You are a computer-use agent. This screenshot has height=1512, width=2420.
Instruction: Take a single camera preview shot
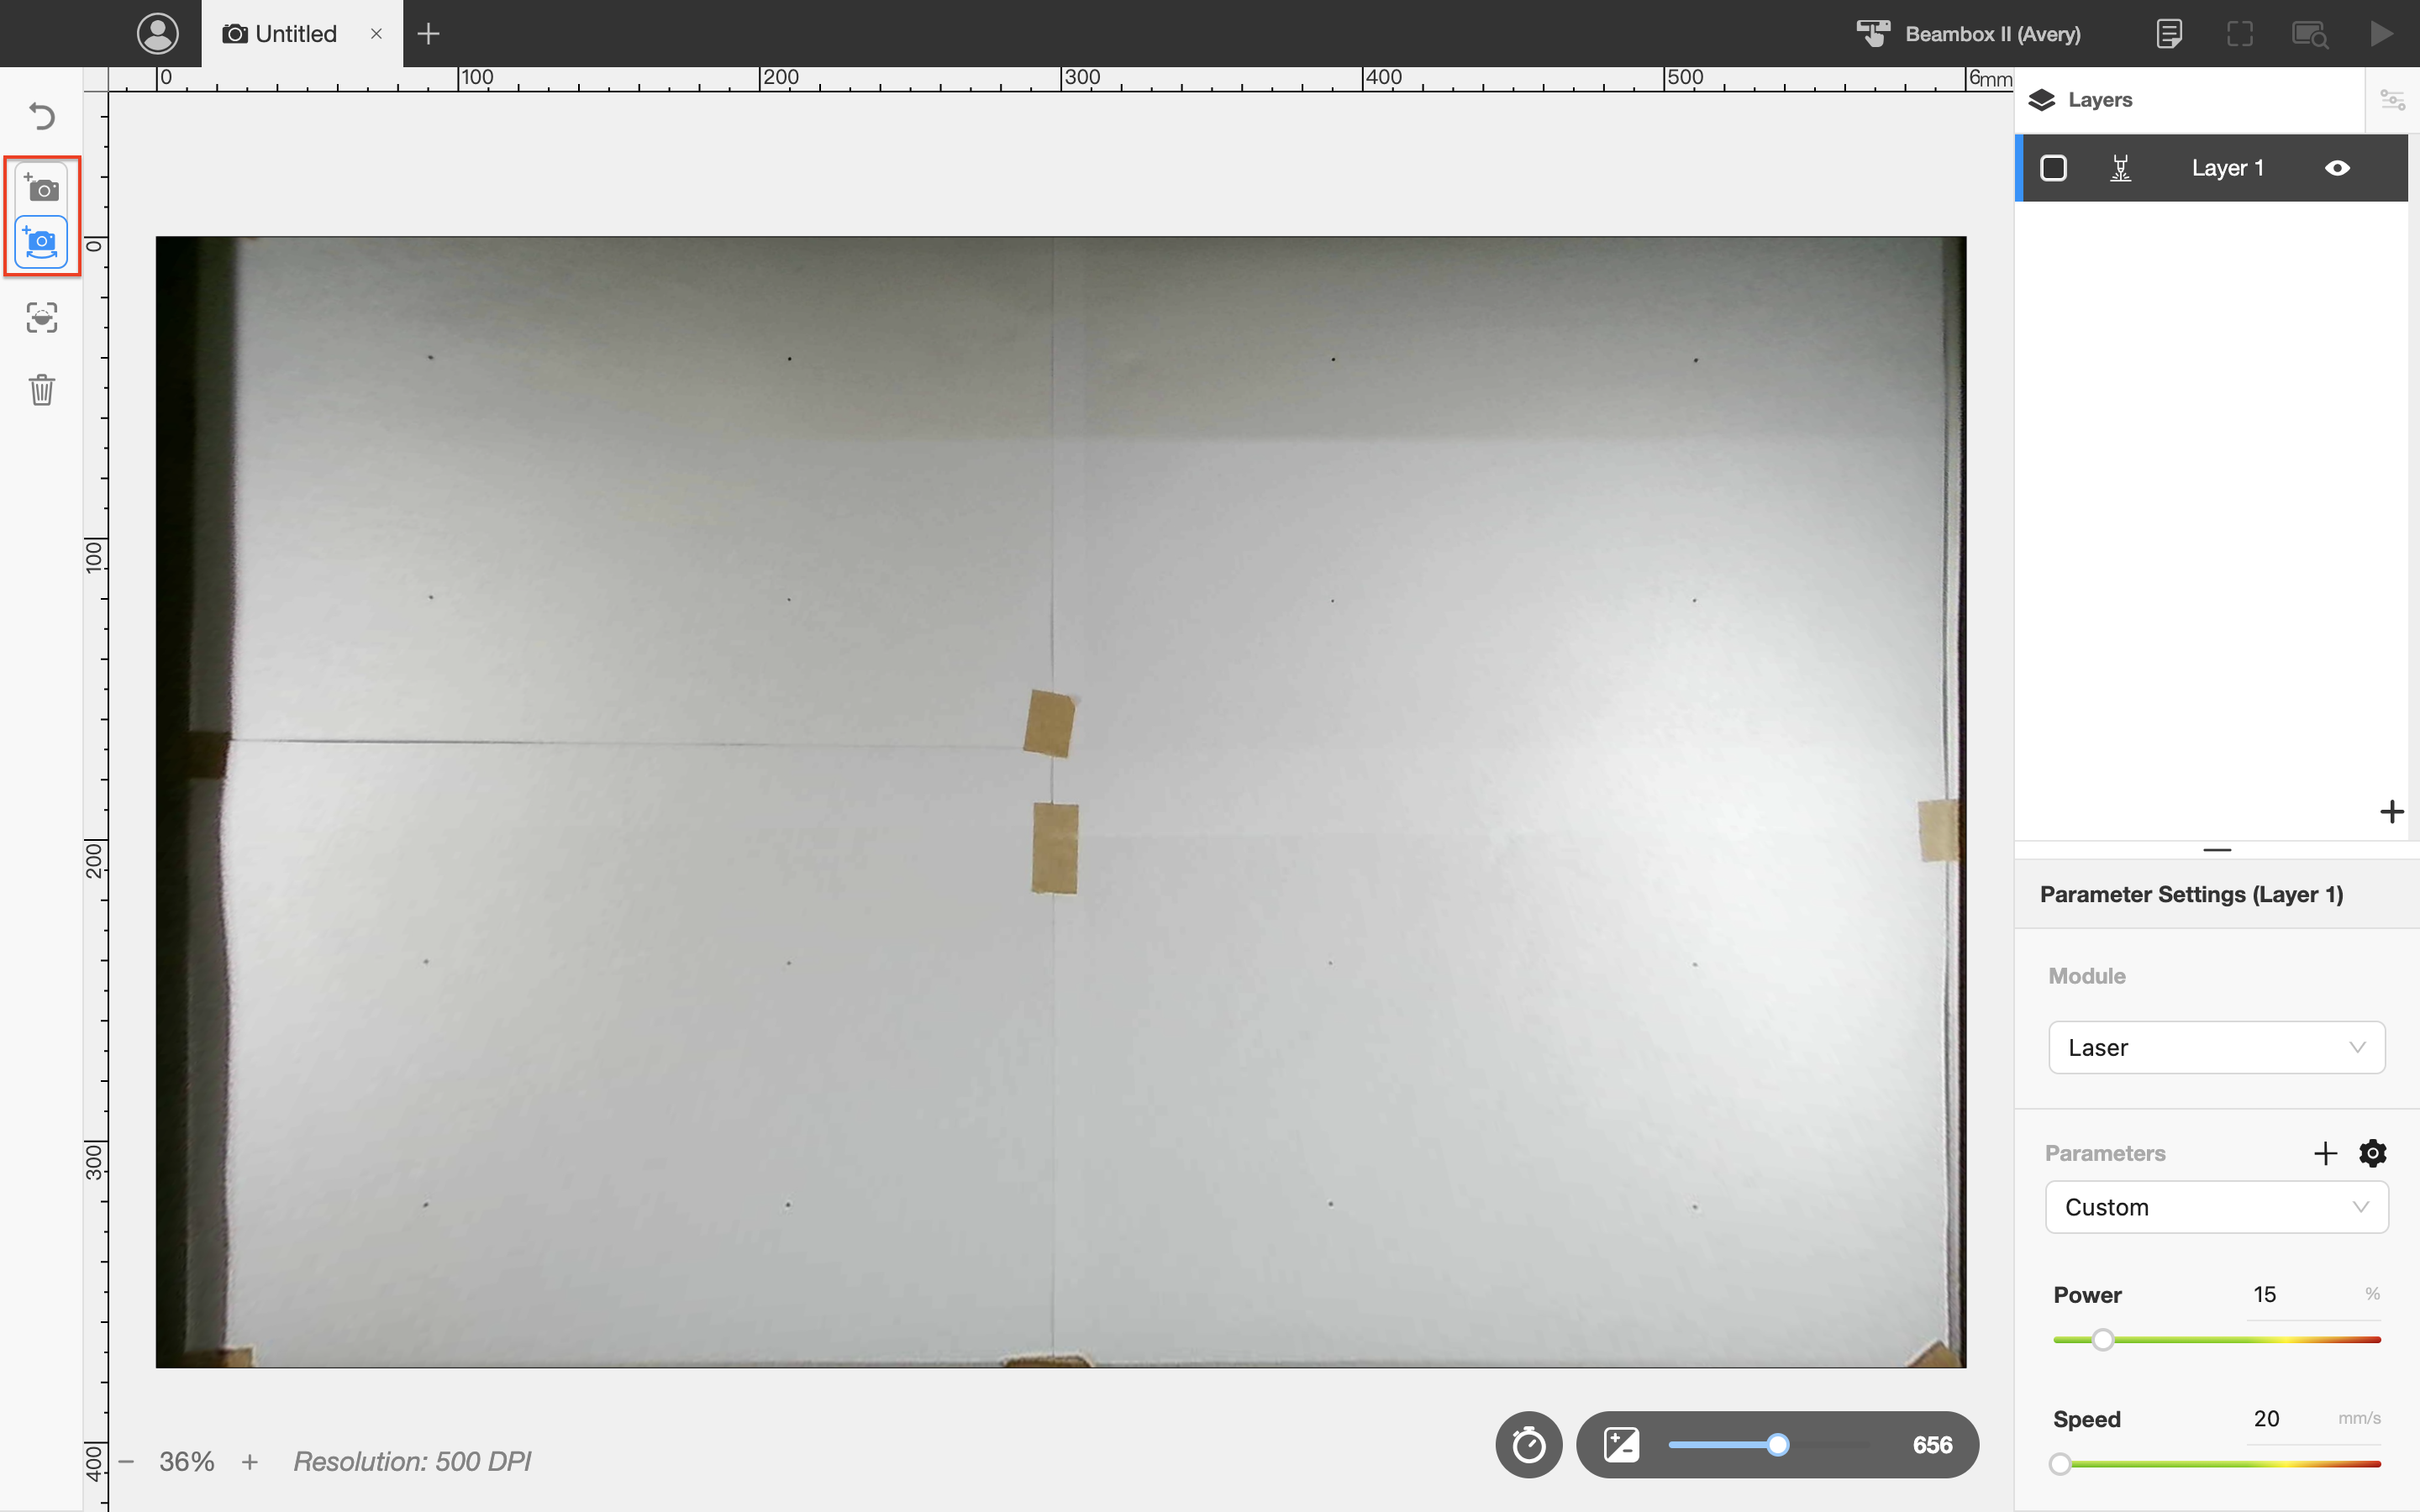click(x=41, y=188)
